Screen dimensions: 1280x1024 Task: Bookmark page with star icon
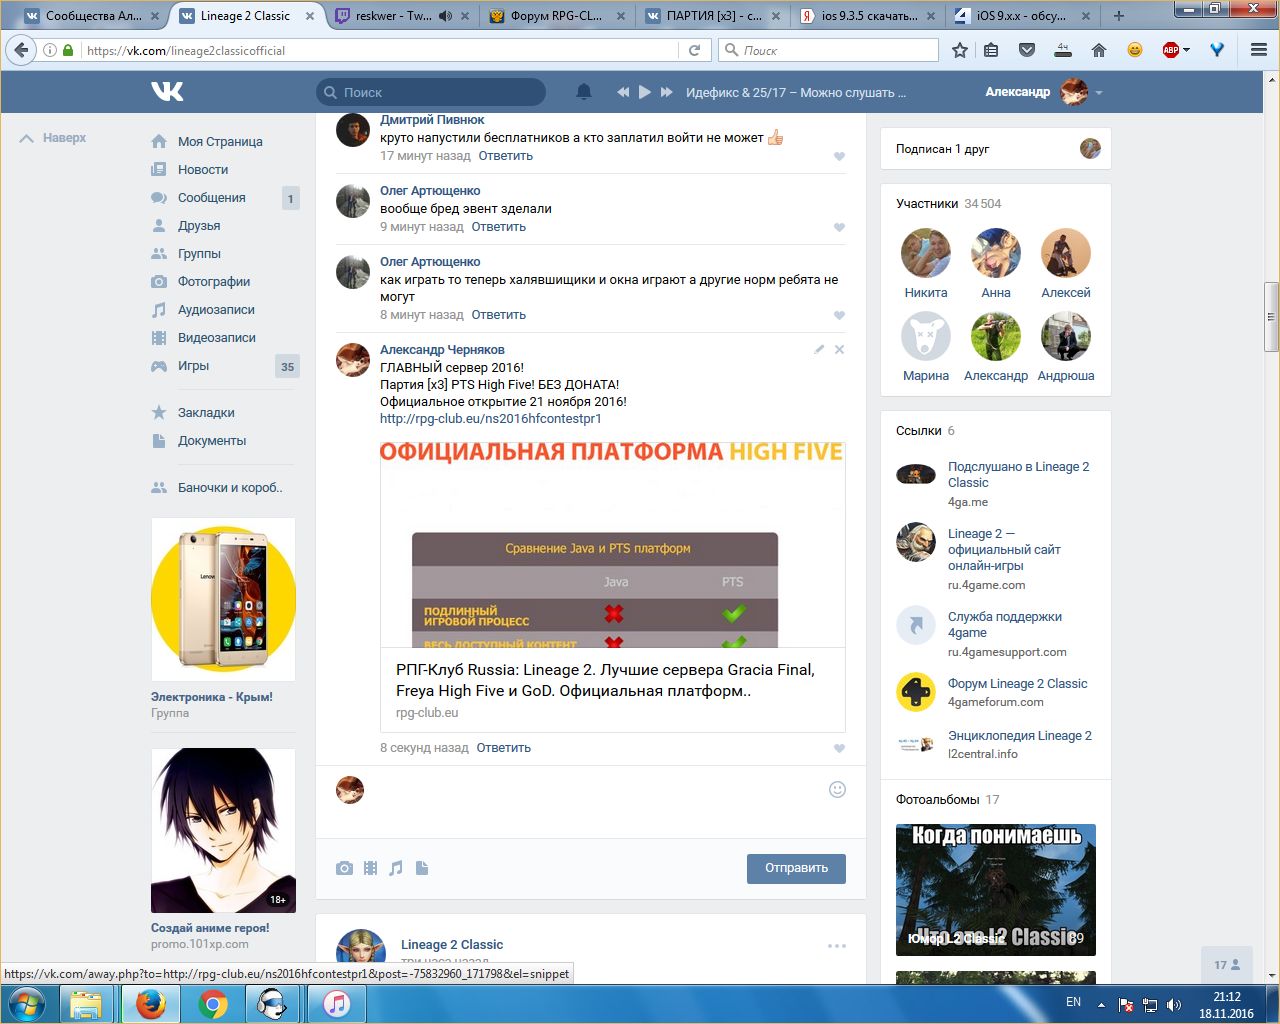(x=960, y=50)
